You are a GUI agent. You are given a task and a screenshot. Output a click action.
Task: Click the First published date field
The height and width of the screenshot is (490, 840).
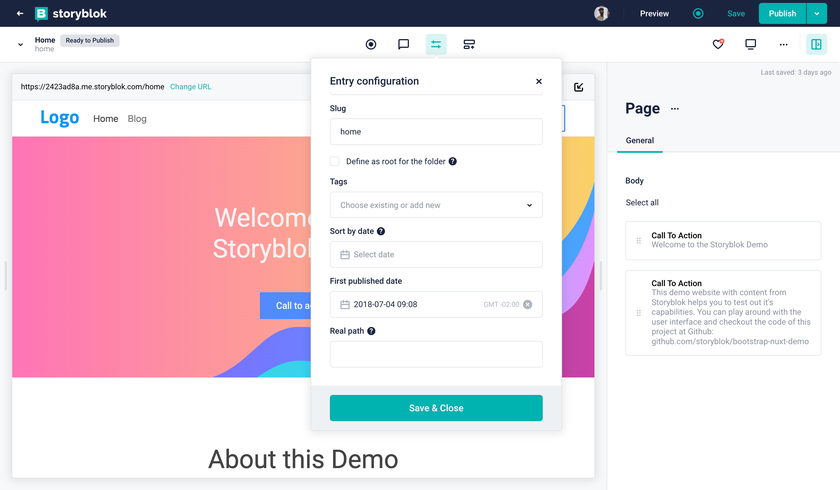[436, 305]
